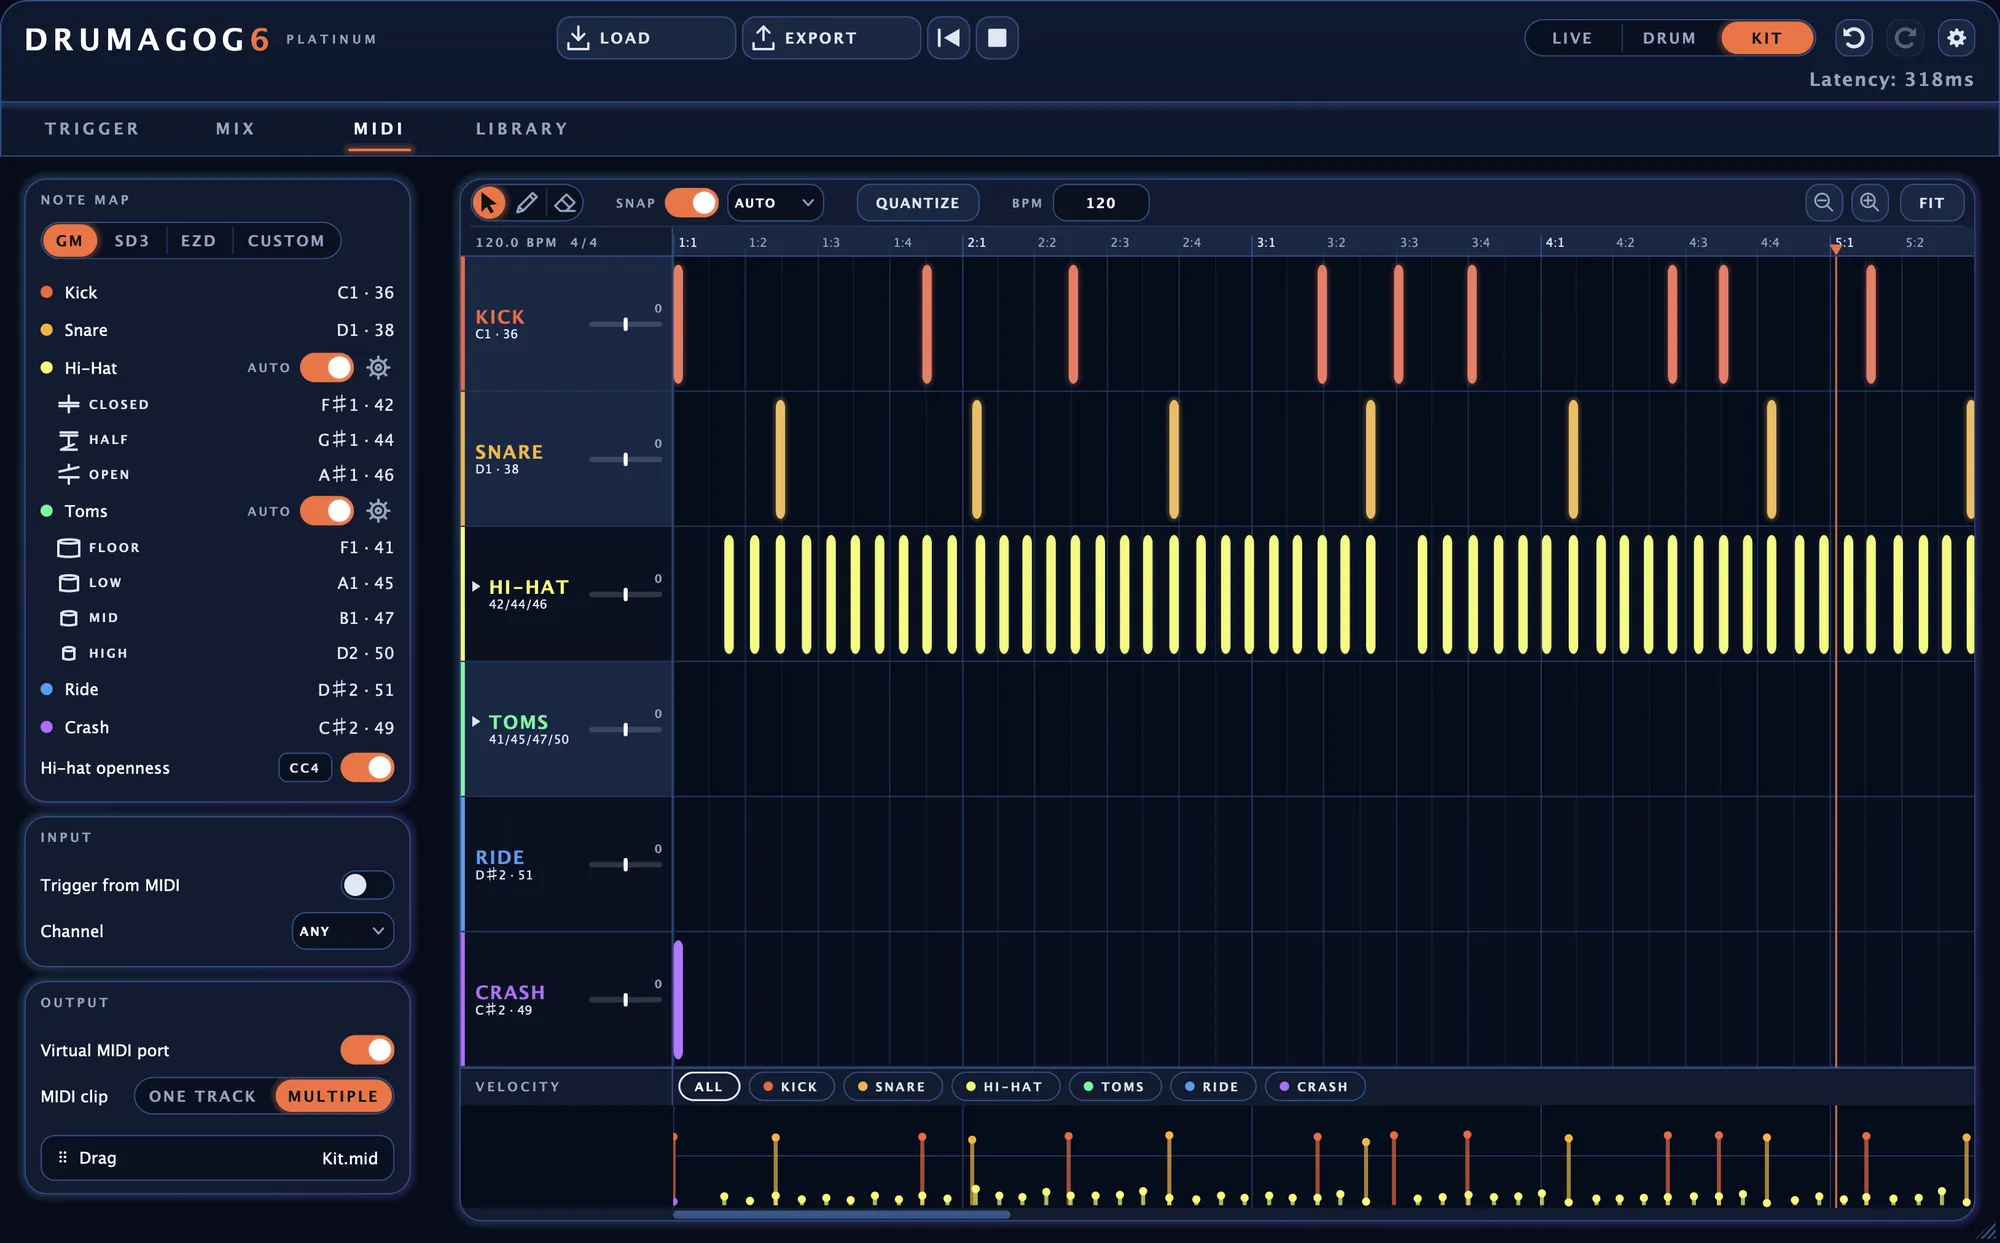Image resolution: width=2000 pixels, height=1243 pixels.
Task: Toggle the Snap switch off
Action: [691, 203]
